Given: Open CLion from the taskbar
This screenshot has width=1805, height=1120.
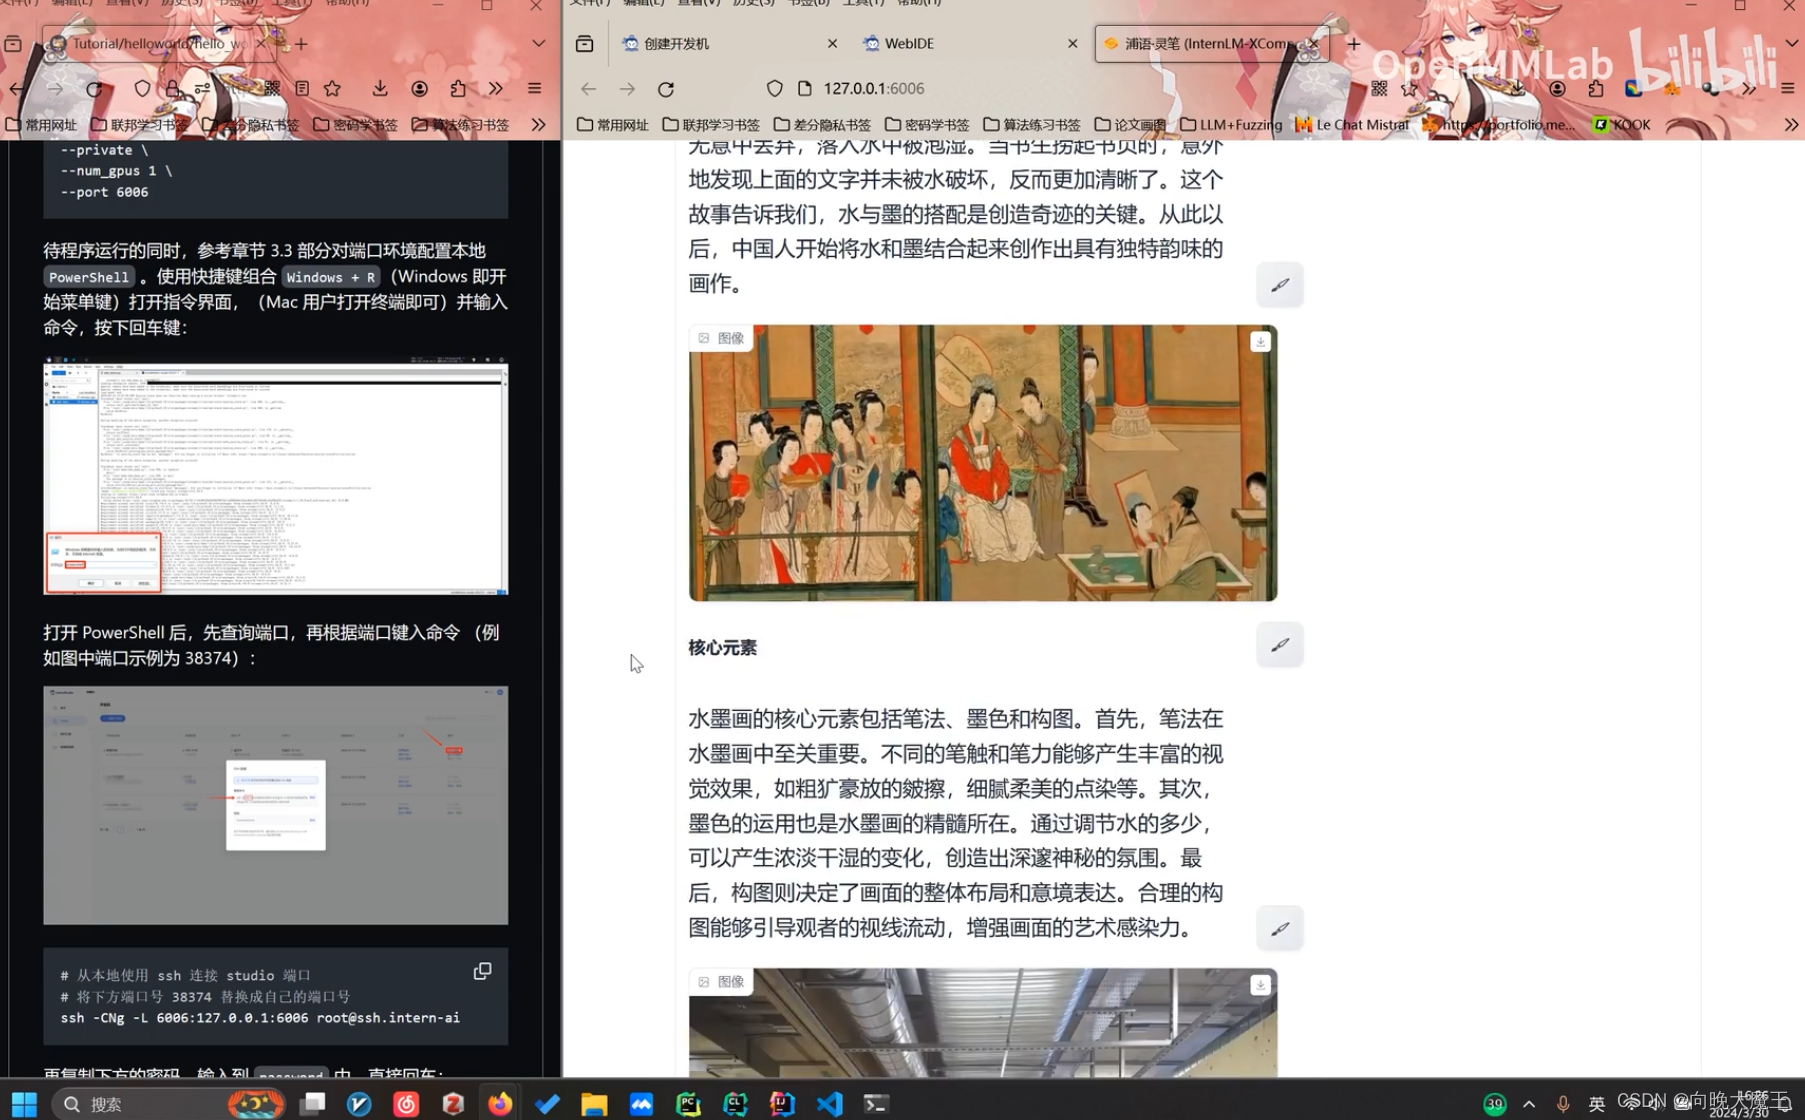Looking at the screenshot, I should pyautogui.click(x=735, y=1103).
